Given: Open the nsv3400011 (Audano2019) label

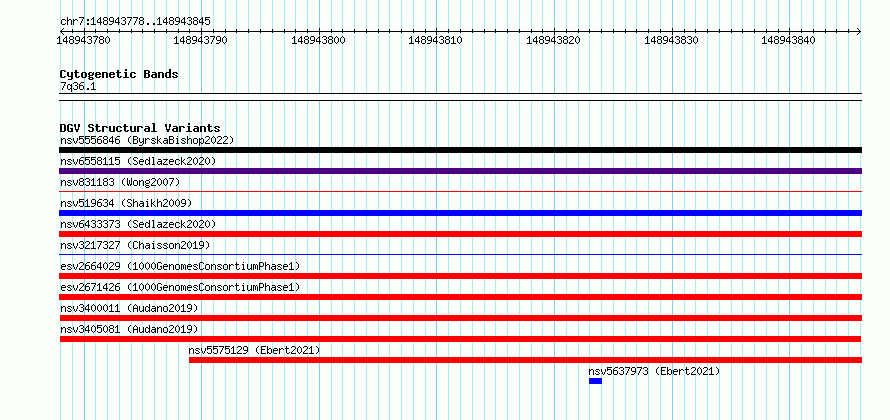Looking at the screenshot, I should click(129, 308).
